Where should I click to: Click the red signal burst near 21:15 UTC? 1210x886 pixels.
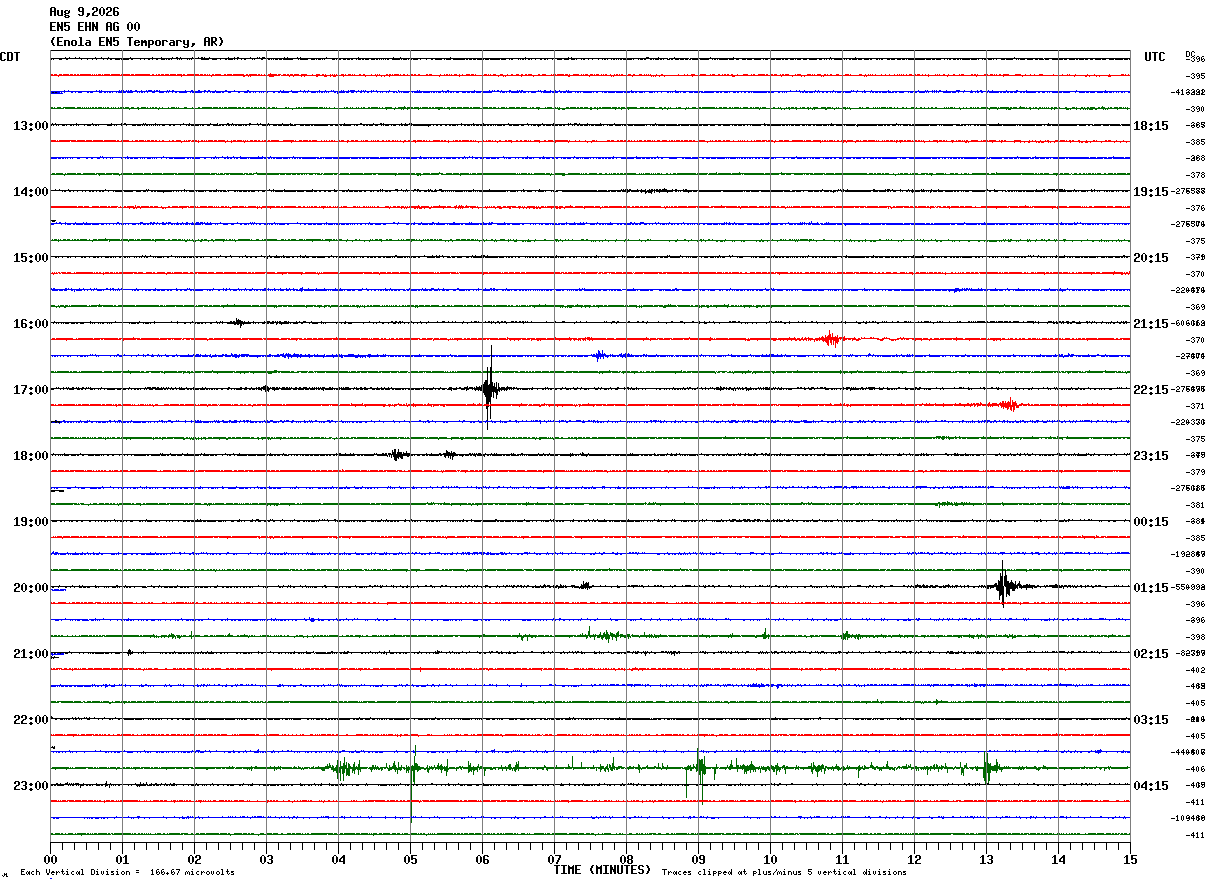(830, 339)
